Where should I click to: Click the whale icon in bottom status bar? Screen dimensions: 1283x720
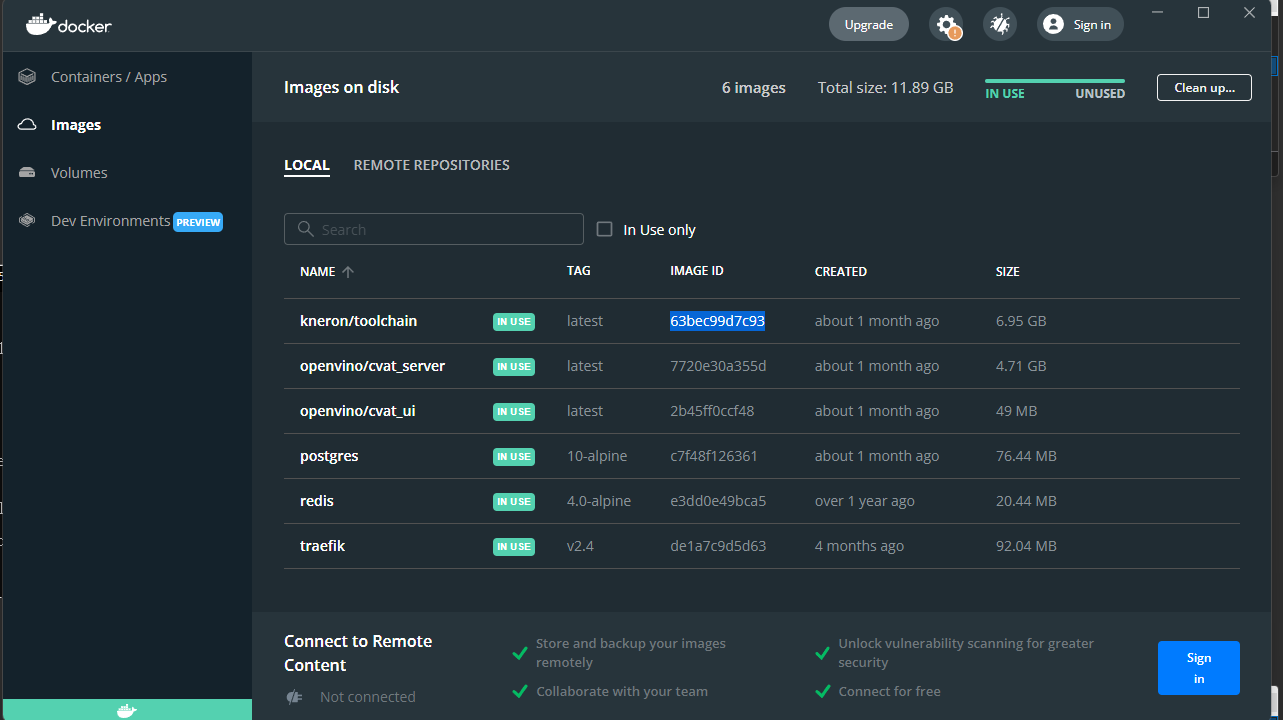126,711
